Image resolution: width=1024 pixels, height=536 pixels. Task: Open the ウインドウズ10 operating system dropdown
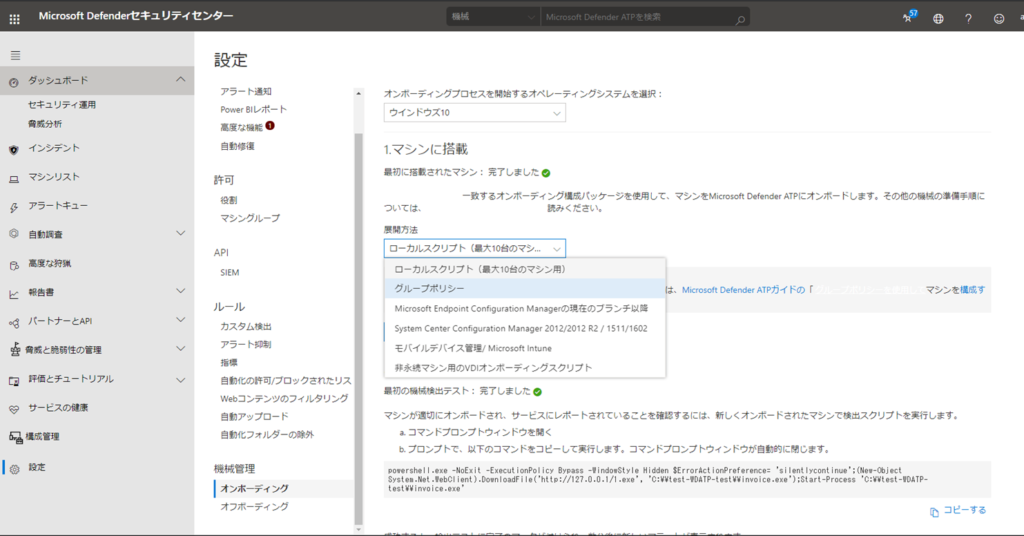pyautogui.click(x=475, y=112)
